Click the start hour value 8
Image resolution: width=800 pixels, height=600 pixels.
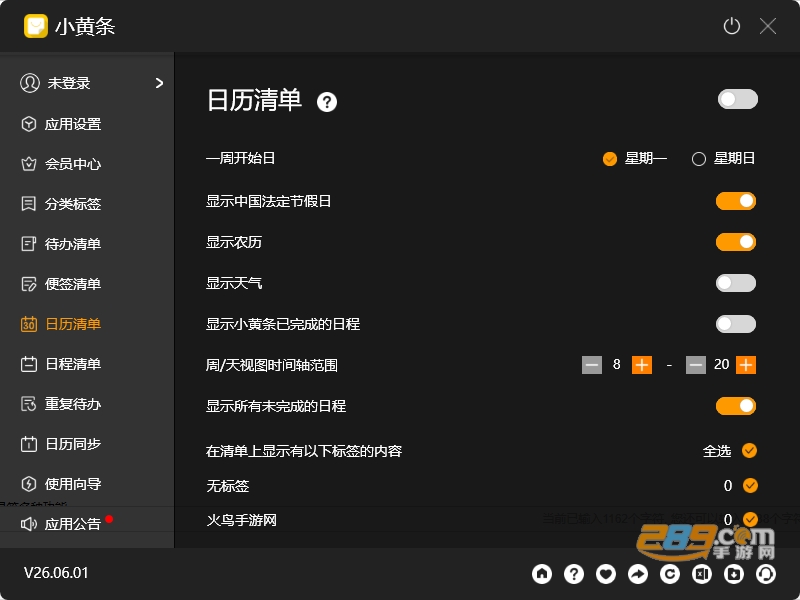[617, 364]
